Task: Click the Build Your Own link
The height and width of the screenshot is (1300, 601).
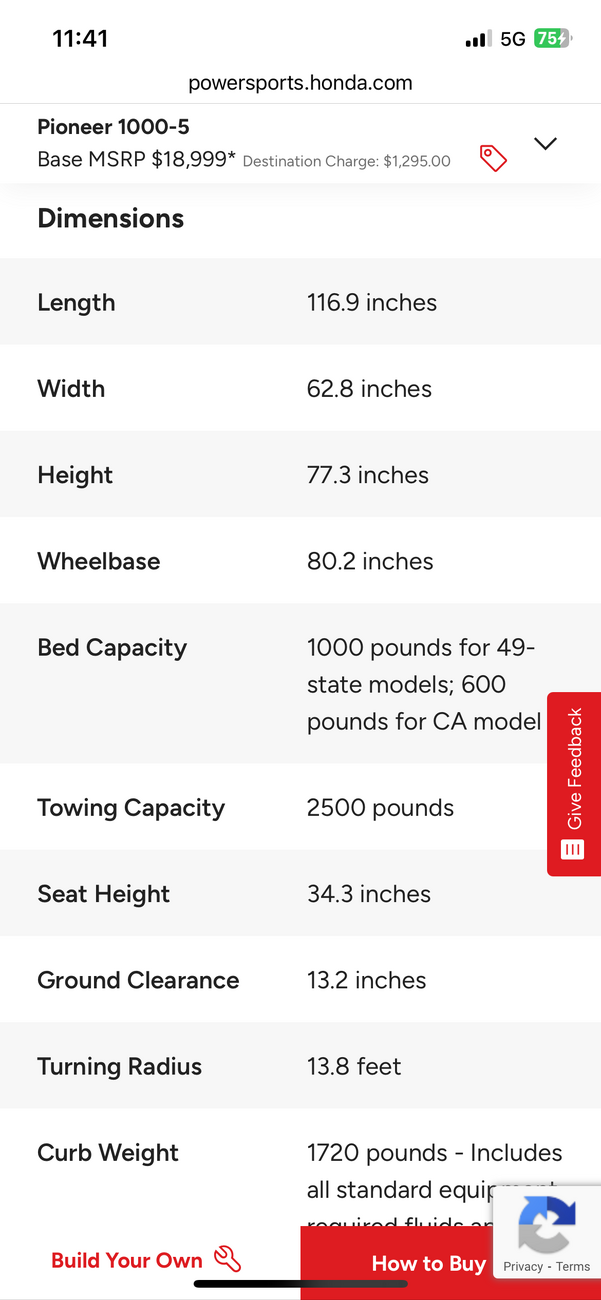Action: (x=127, y=1260)
